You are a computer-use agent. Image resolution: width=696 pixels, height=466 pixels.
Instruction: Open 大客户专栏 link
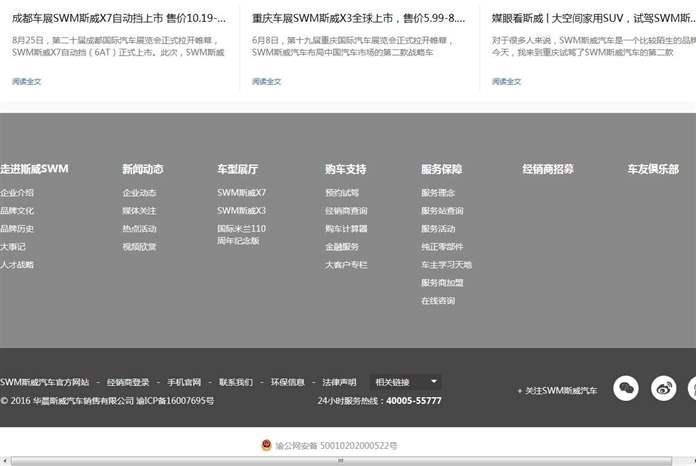(346, 265)
